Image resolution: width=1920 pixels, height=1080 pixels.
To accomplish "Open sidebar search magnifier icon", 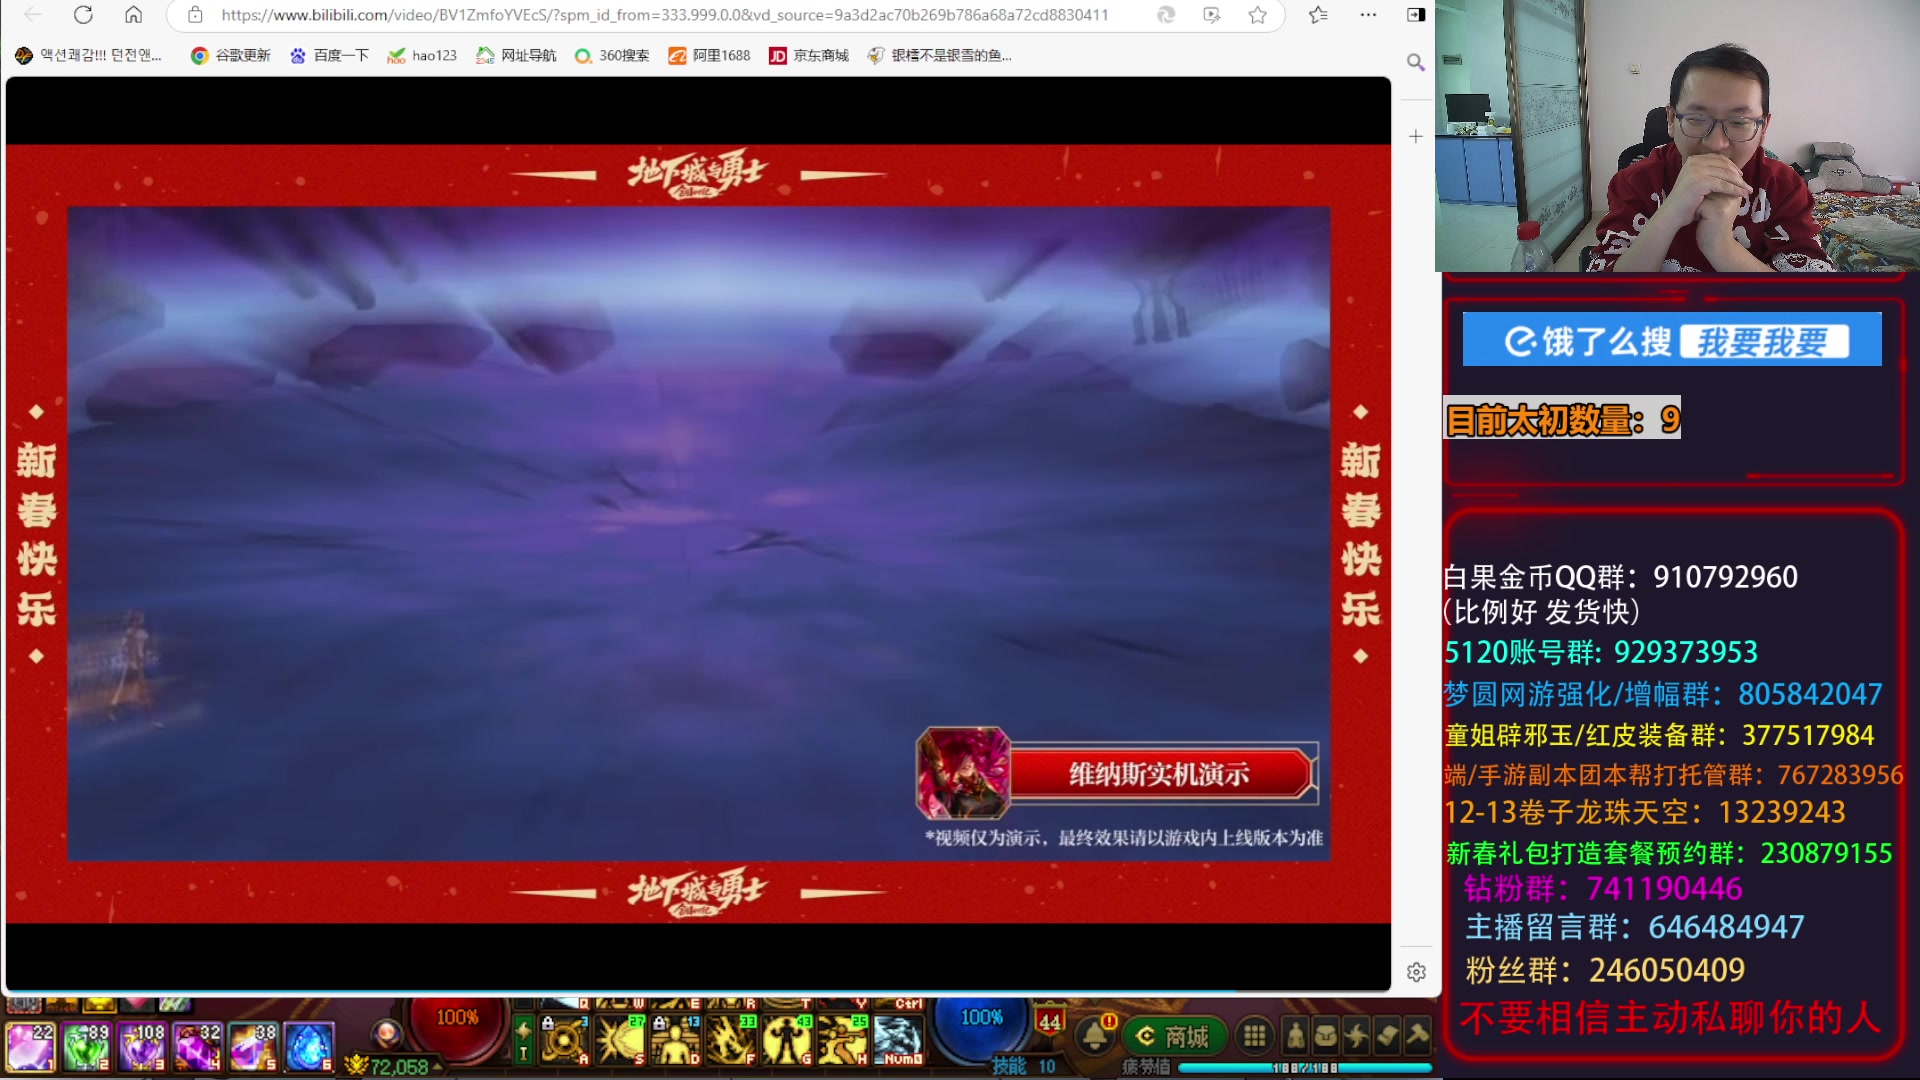I will pos(1415,62).
